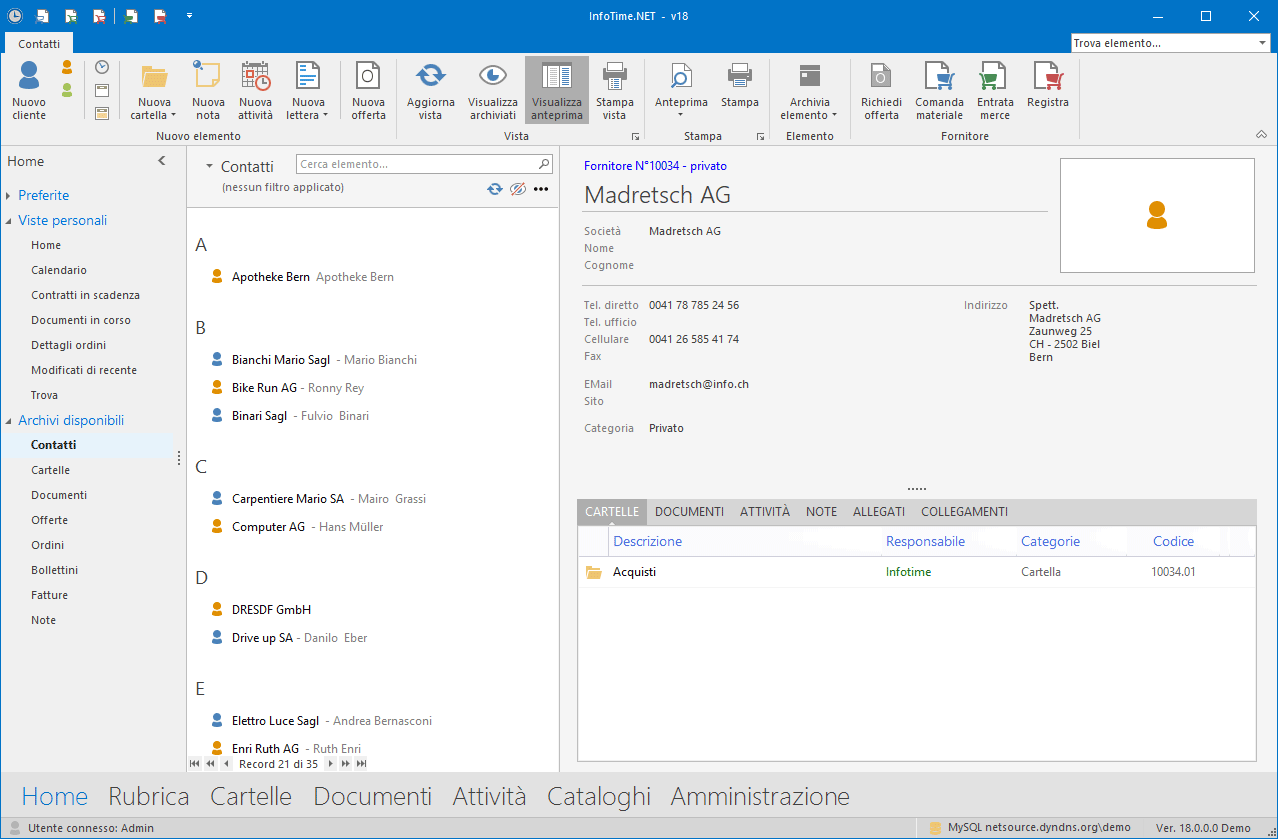Switch to the COLLEGAMENTI tab
The height and width of the screenshot is (839, 1278).
[x=964, y=512]
